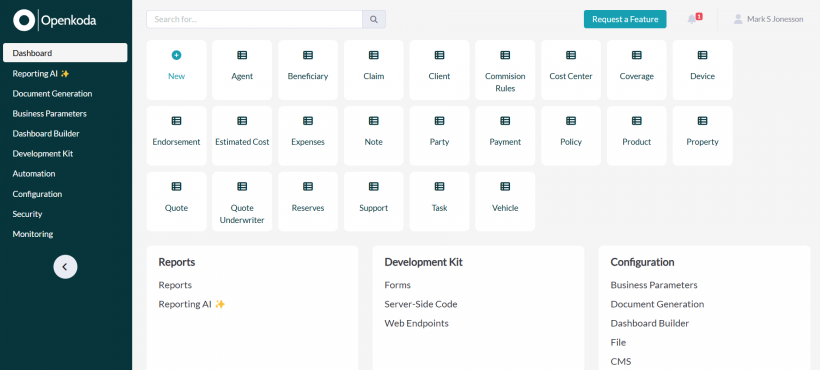Open the Claim table tile
This screenshot has width=820, height=370.
373,70
